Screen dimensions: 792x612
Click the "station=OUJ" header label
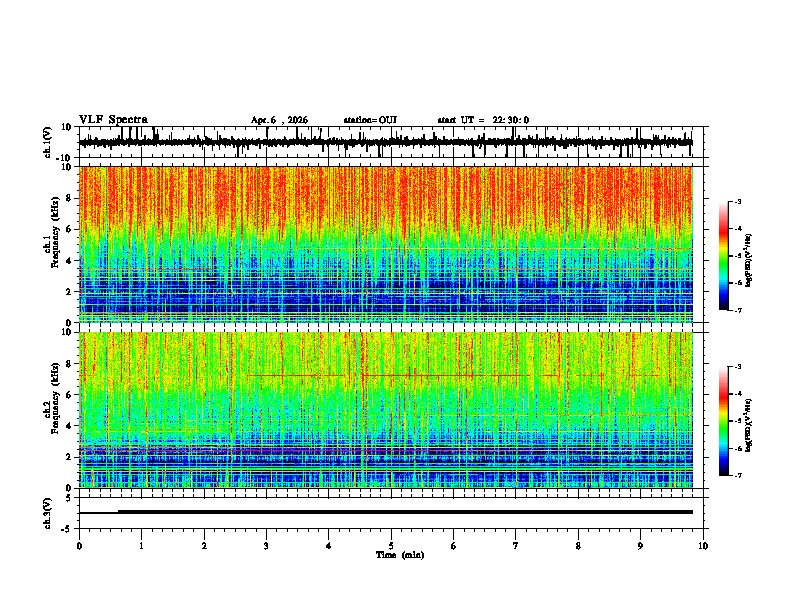coord(370,120)
